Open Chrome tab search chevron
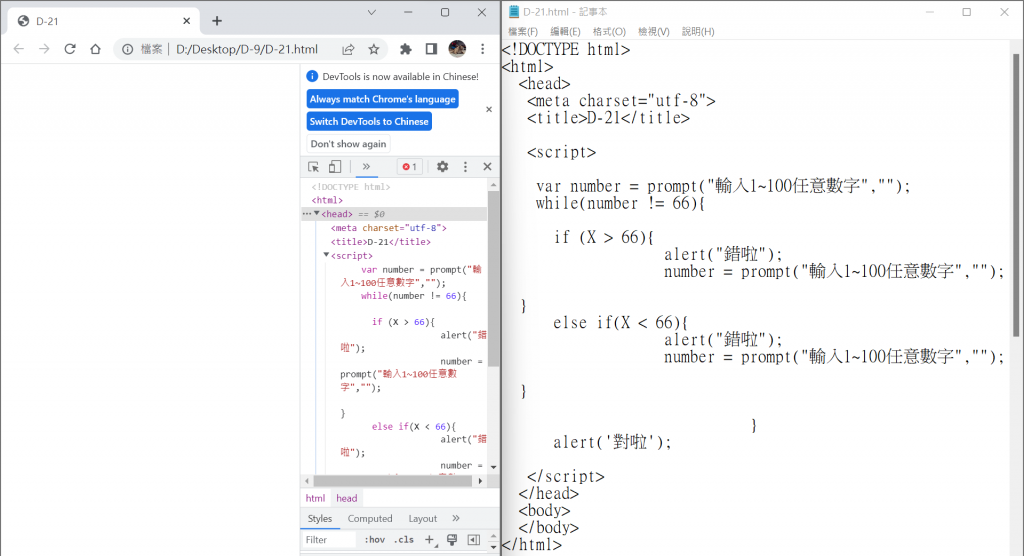This screenshot has height=556, width=1024. pos(372,12)
